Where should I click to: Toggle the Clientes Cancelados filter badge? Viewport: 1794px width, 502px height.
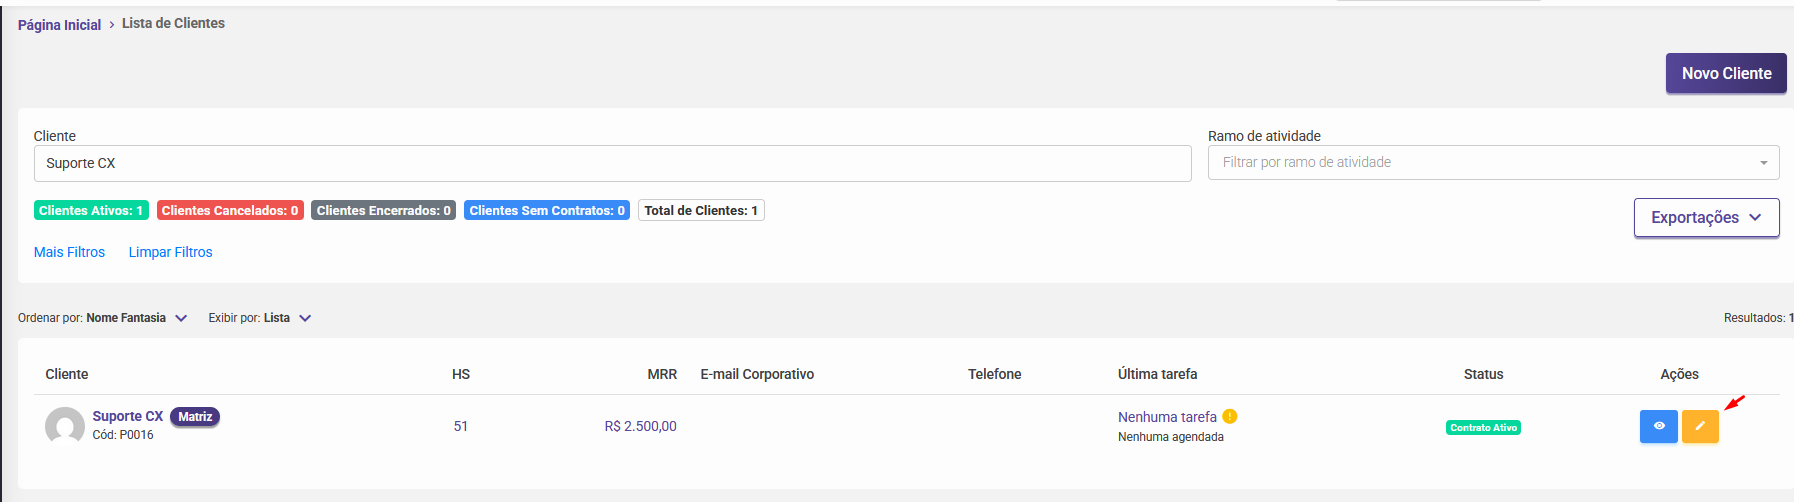[x=230, y=211]
